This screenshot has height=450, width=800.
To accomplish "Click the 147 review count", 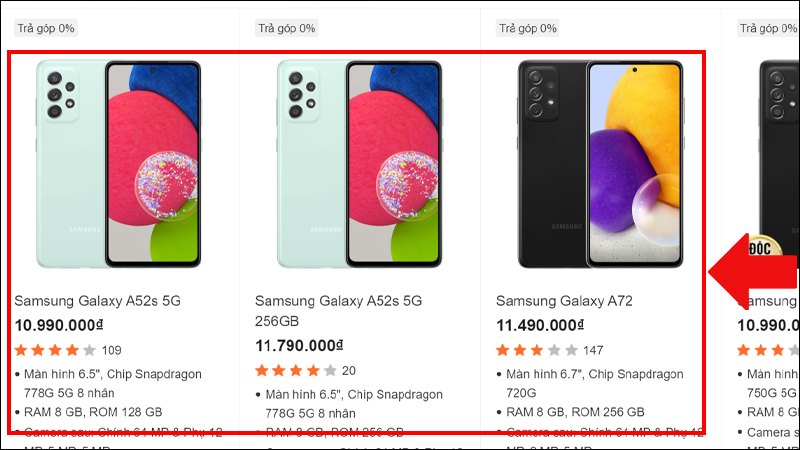I will pos(593,350).
